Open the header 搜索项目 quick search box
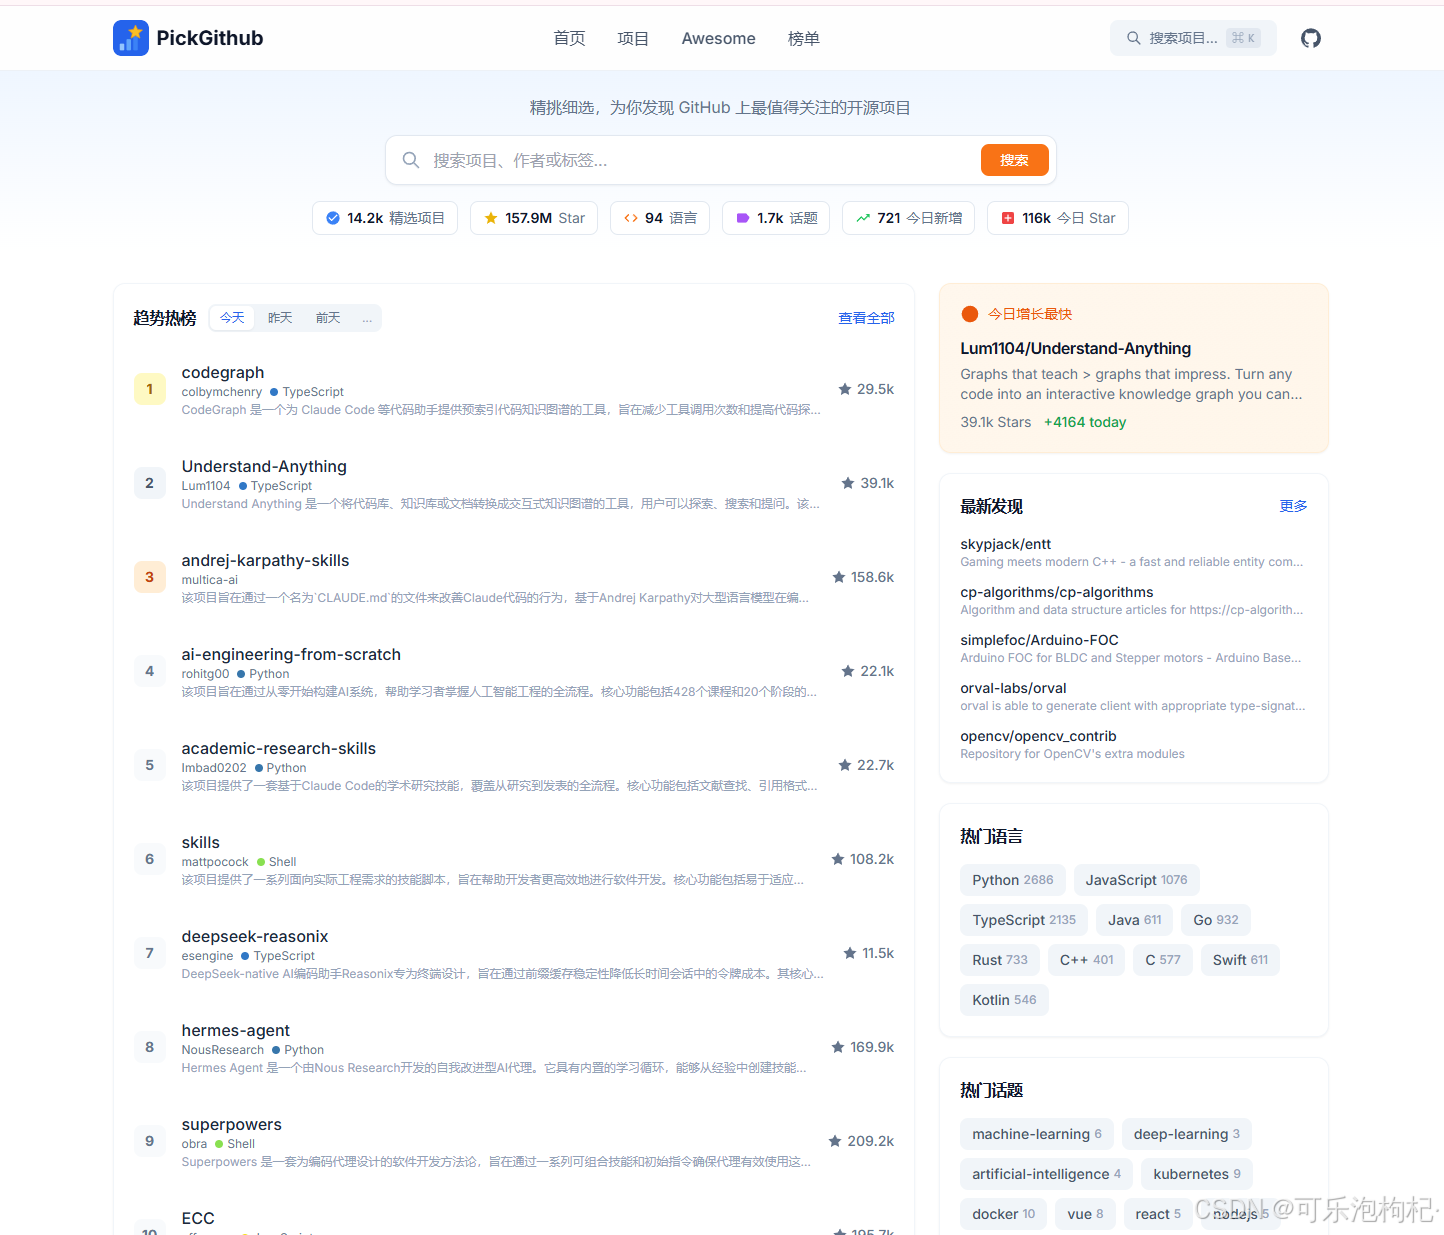The height and width of the screenshot is (1235, 1444). tap(1193, 38)
